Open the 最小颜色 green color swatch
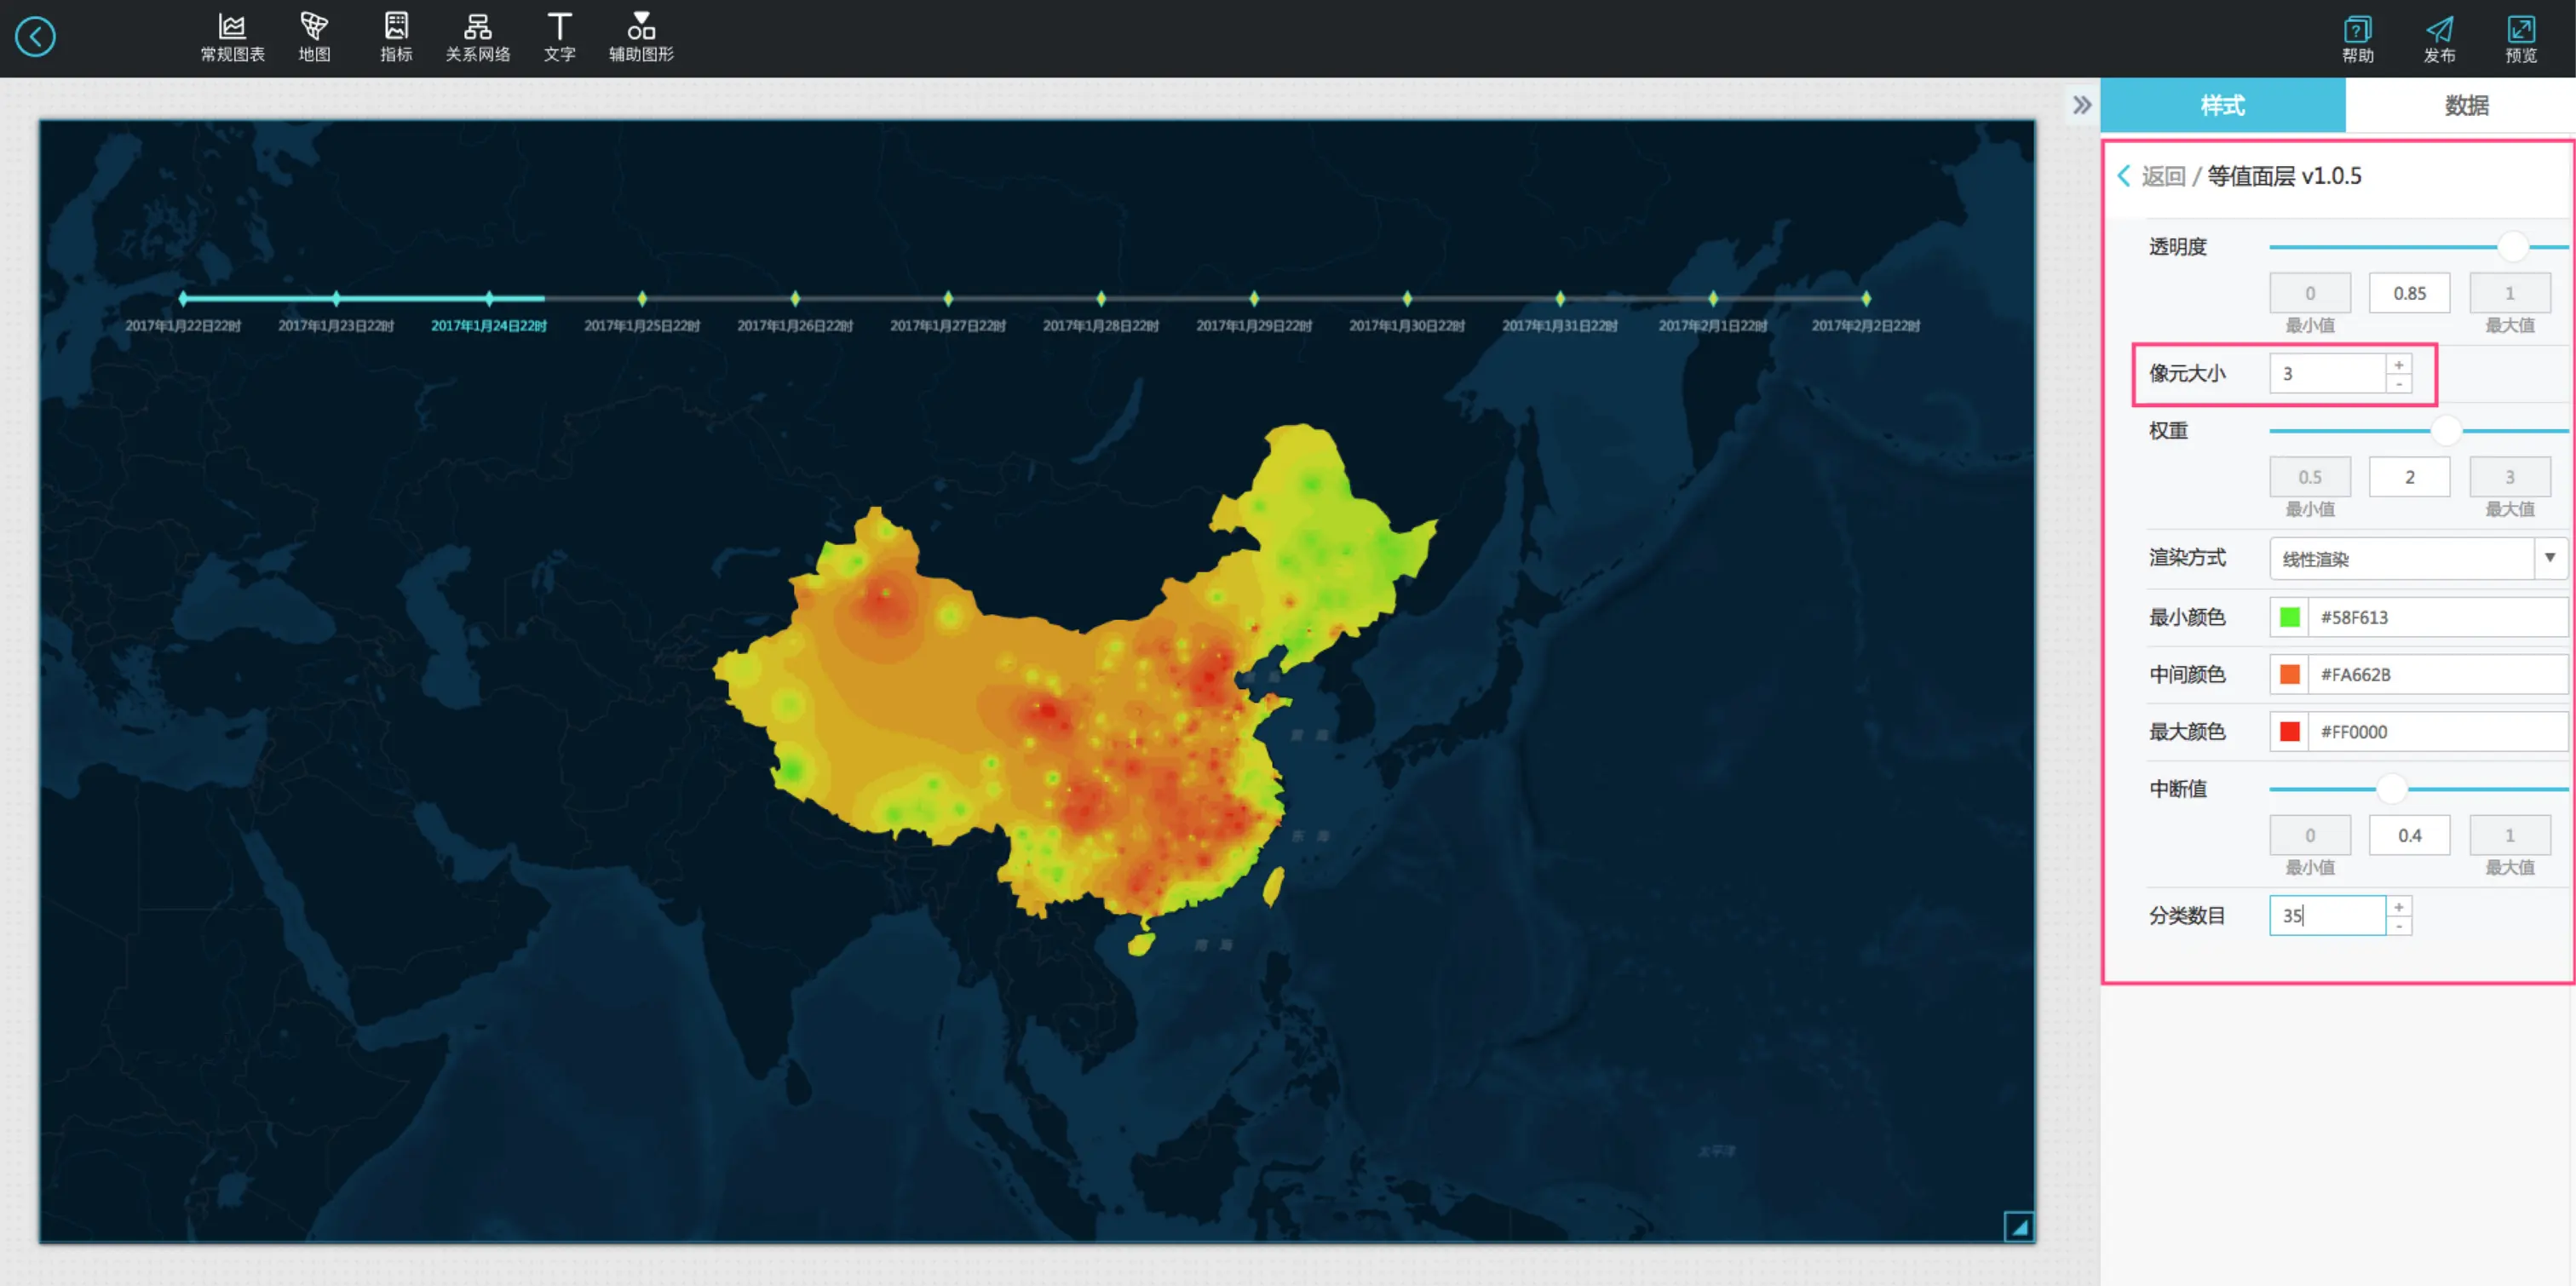The height and width of the screenshot is (1286, 2576). [2289, 617]
